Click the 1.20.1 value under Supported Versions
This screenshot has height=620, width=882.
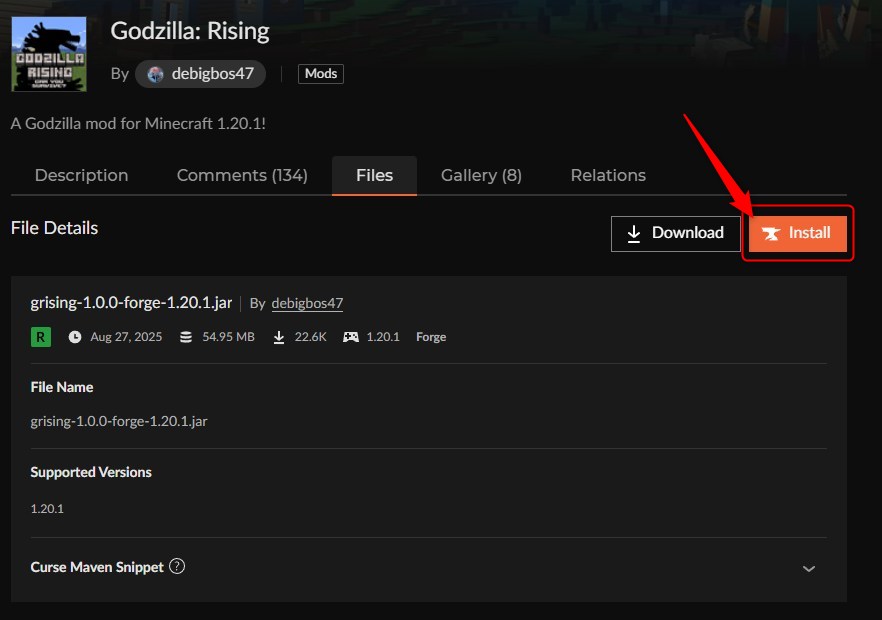[47, 509]
